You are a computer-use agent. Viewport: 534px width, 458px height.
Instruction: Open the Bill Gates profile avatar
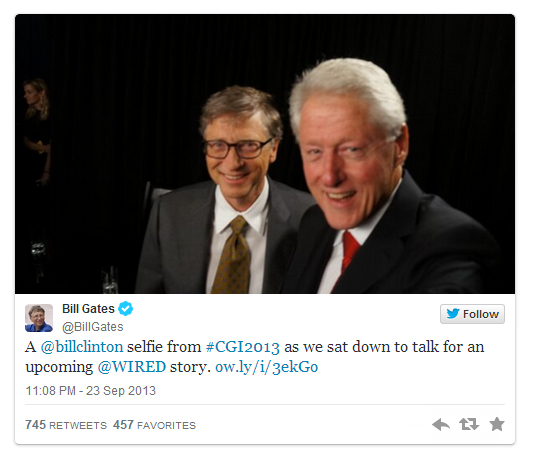pos(39,318)
